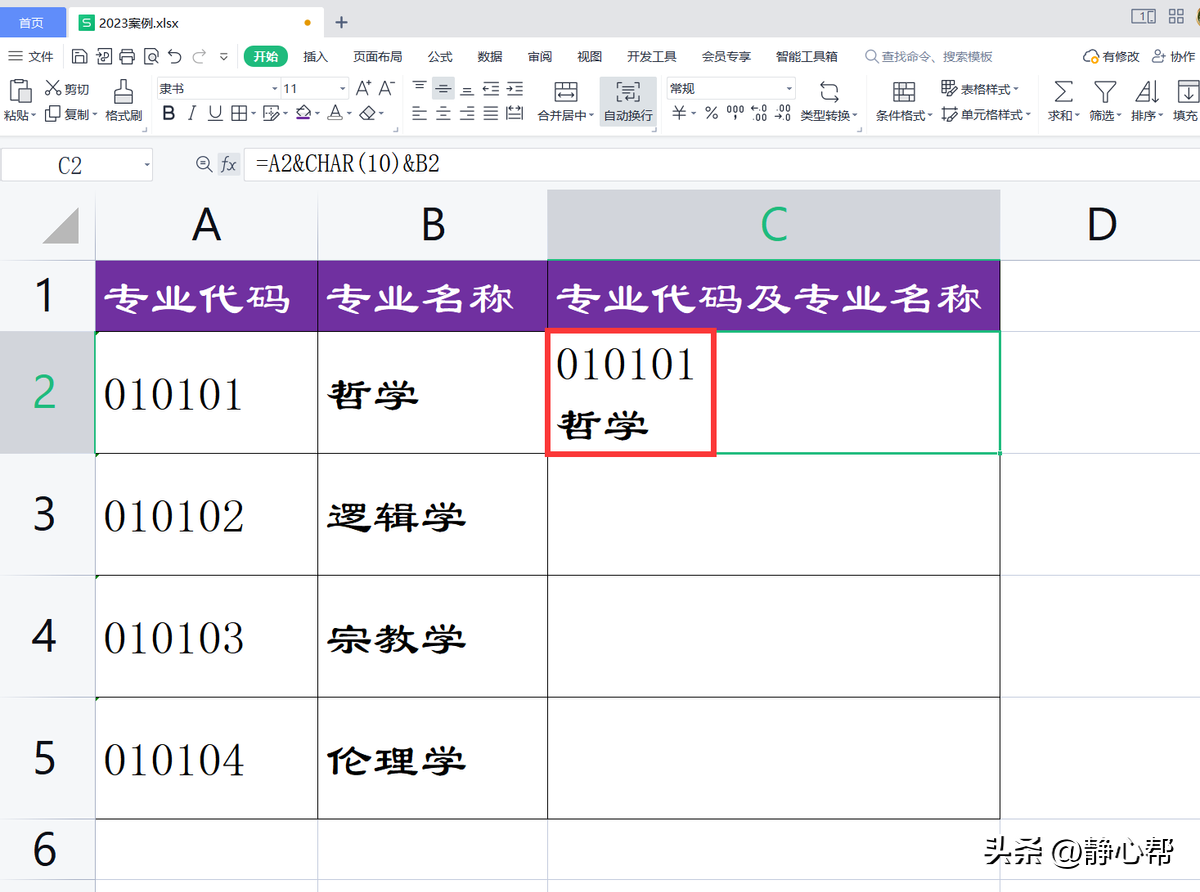Click the fill color bucket
The width and height of the screenshot is (1200, 892).
click(x=303, y=114)
